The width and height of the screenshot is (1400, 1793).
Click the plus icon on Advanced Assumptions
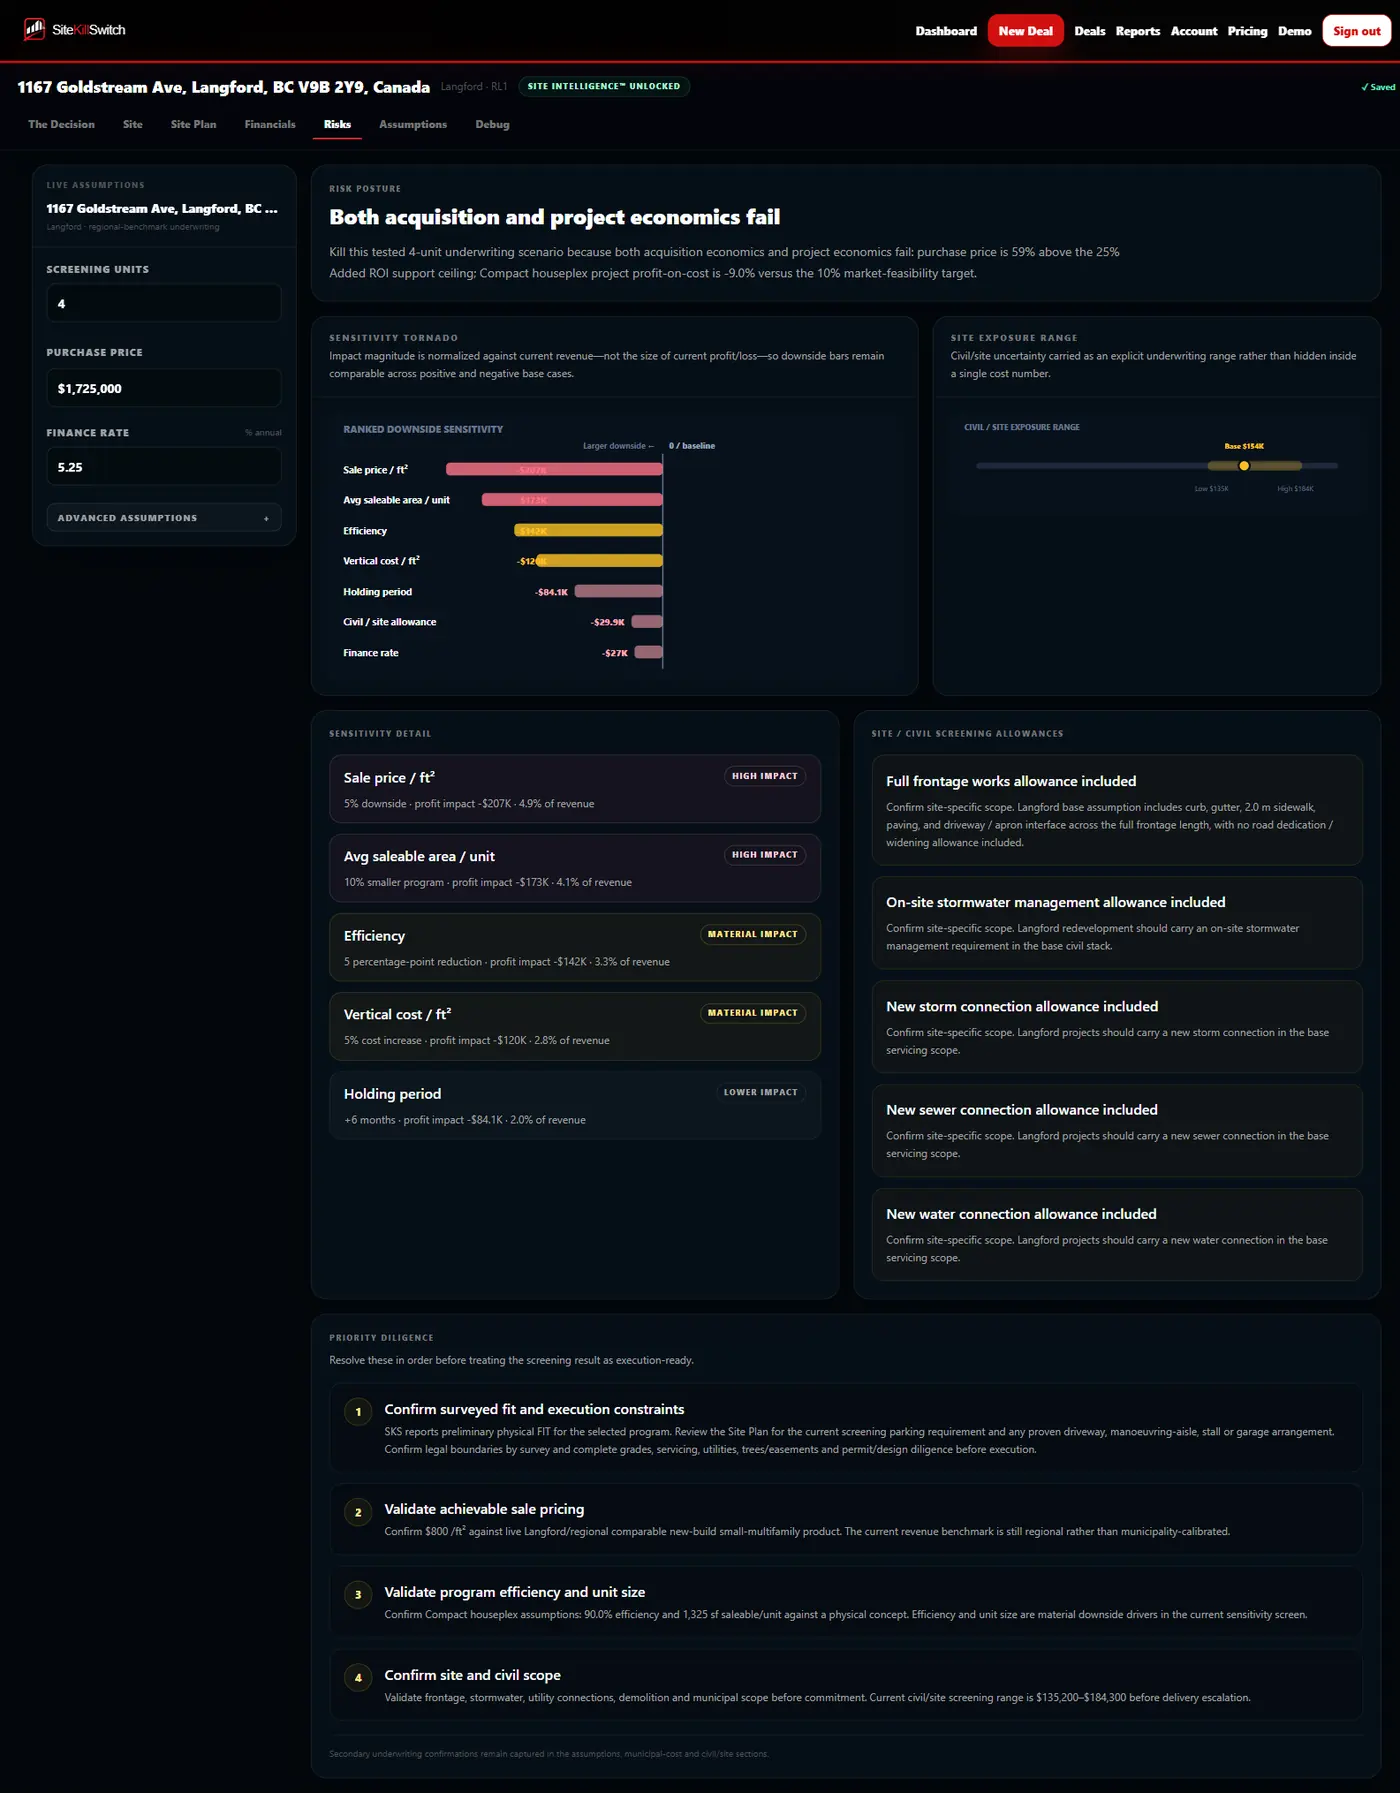(x=266, y=518)
